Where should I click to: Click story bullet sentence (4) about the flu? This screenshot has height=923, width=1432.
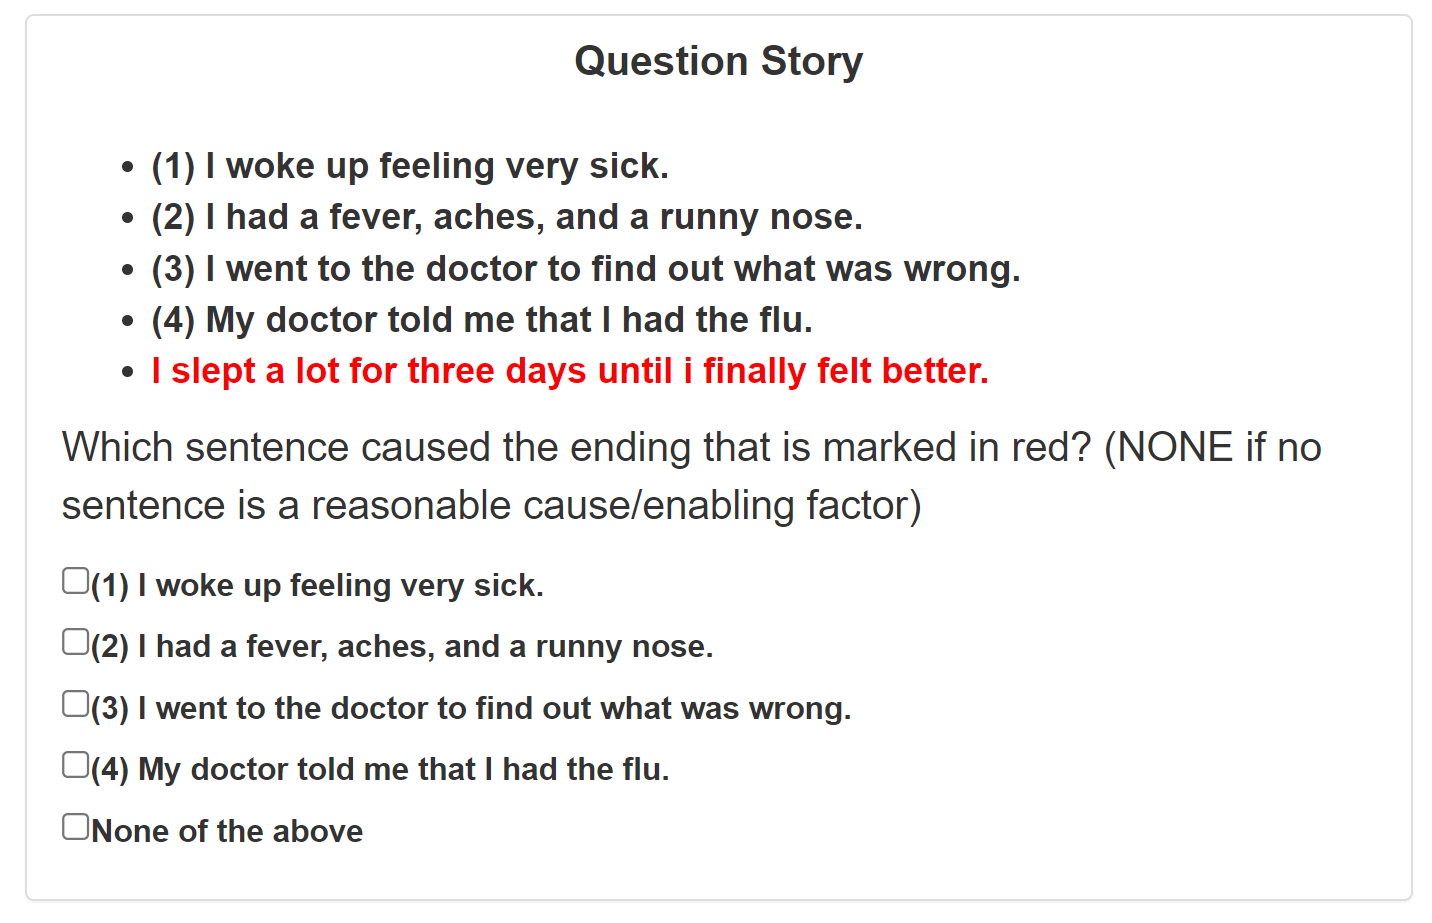(482, 320)
